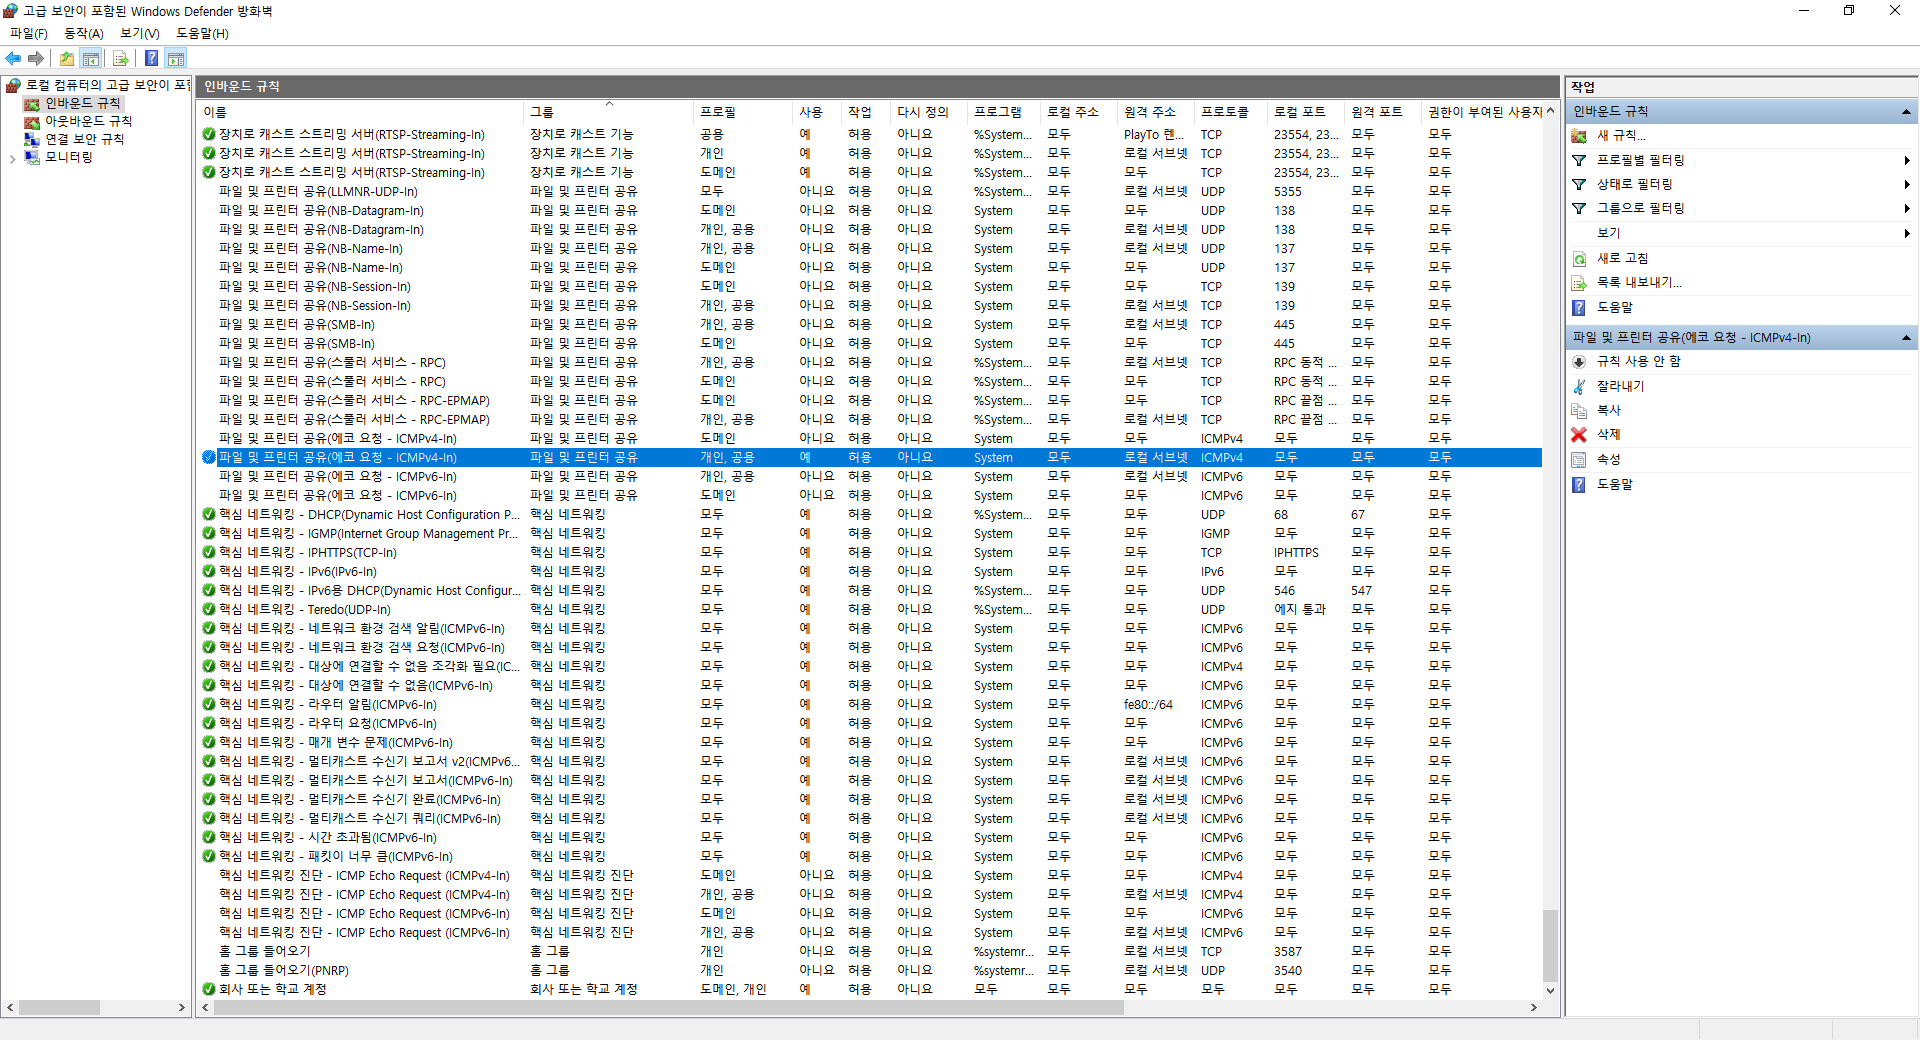Screen dimensions: 1920x1040
Task: Toggle the show/hide action pane toolbar icon
Action: pos(176,58)
